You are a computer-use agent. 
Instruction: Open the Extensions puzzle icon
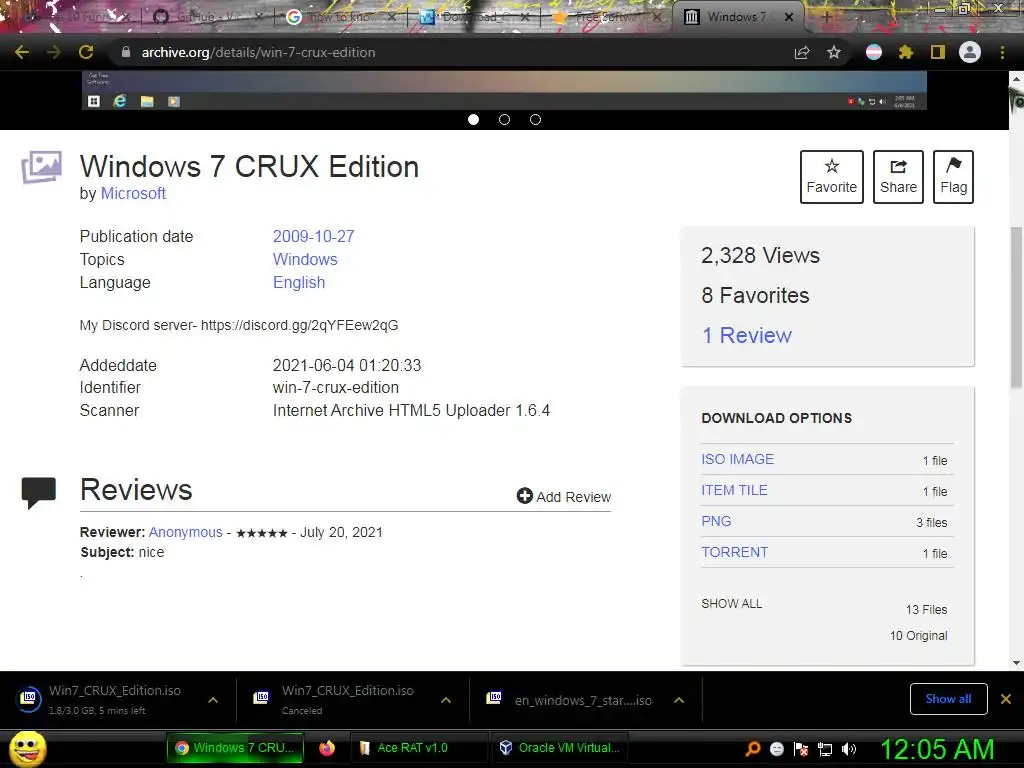(x=906, y=52)
